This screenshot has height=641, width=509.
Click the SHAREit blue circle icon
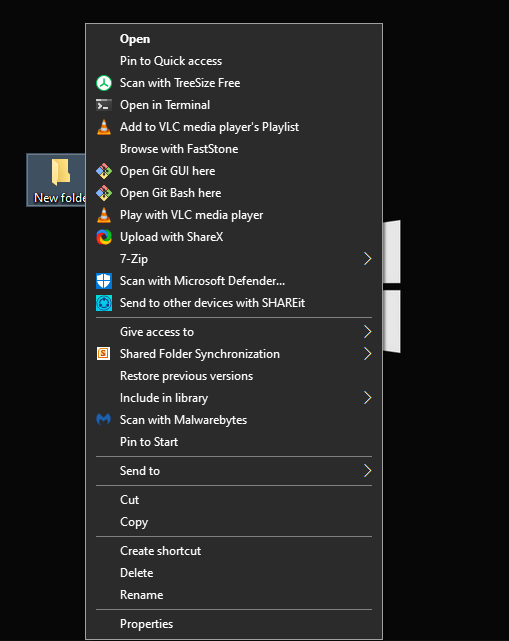tap(104, 303)
